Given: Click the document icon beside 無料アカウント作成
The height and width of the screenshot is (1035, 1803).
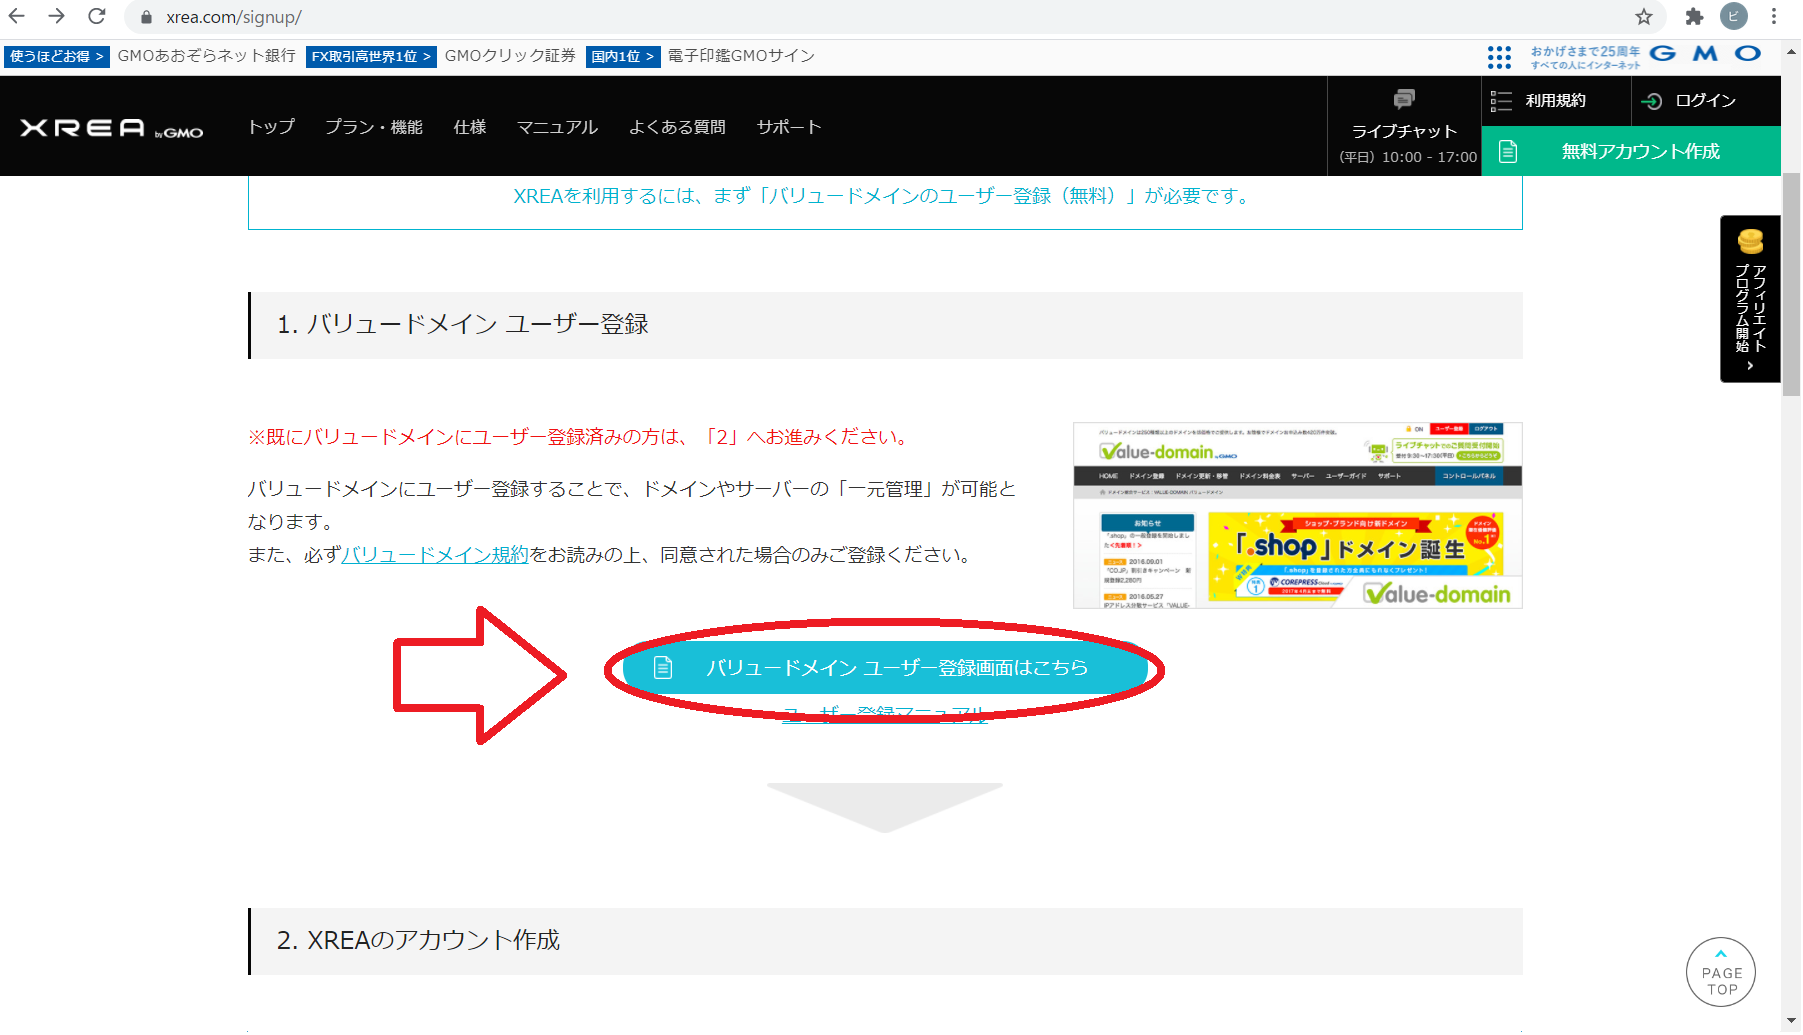Looking at the screenshot, I should click(1508, 151).
